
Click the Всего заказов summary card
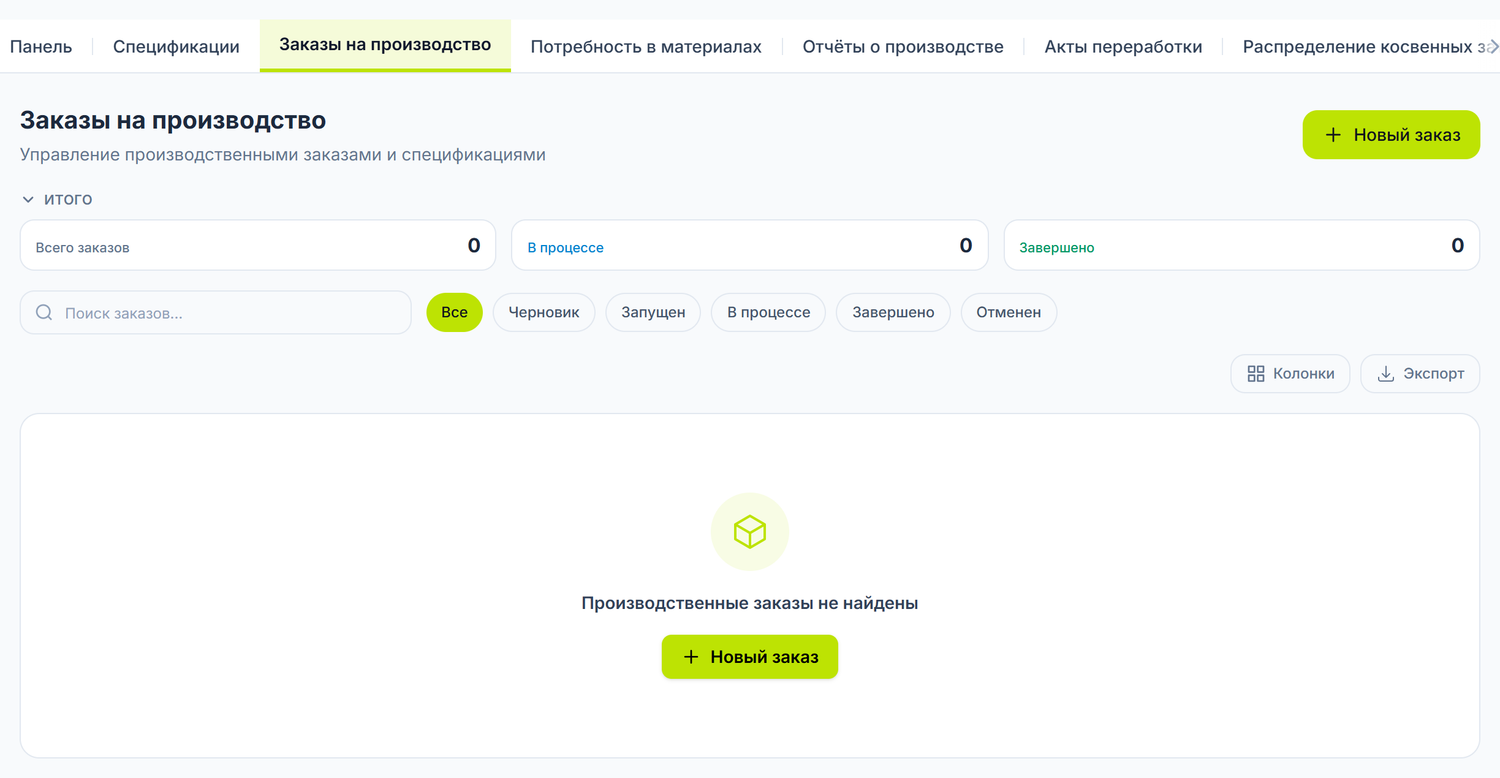pos(258,245)
